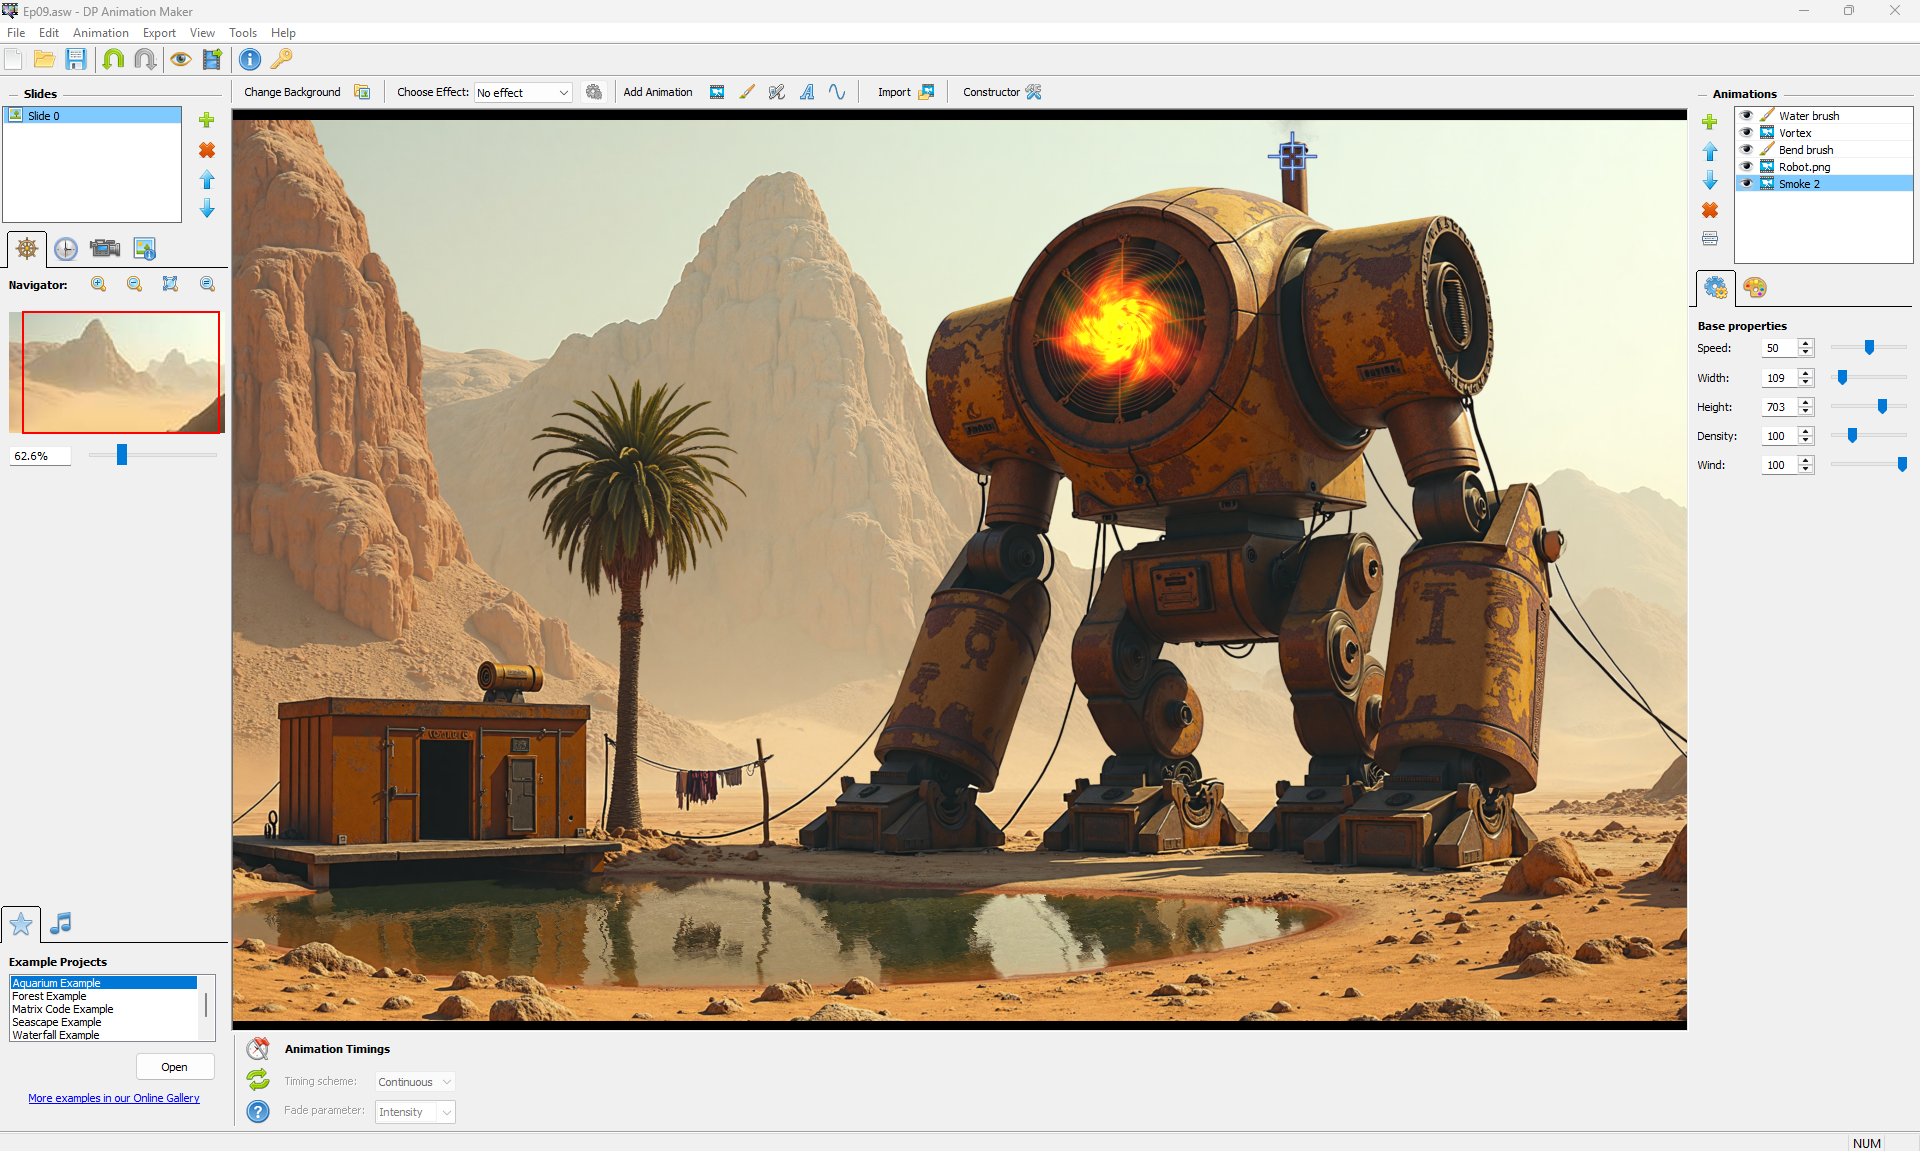
Task: Toggle visibility of Water brush animation
Action: pyautogui.click(x=1747, y=116)
